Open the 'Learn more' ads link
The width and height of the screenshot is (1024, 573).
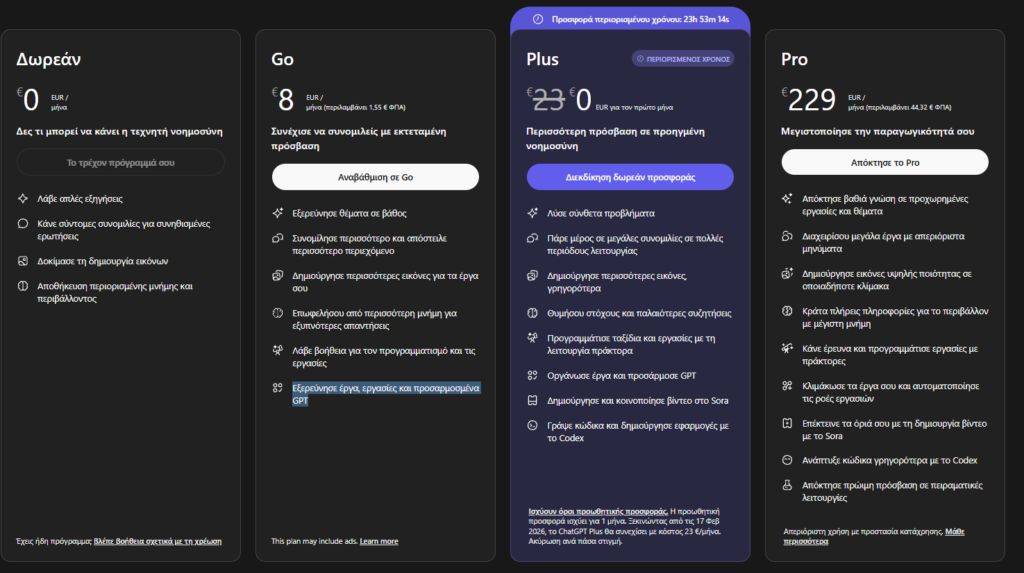(x=379, y=541)
